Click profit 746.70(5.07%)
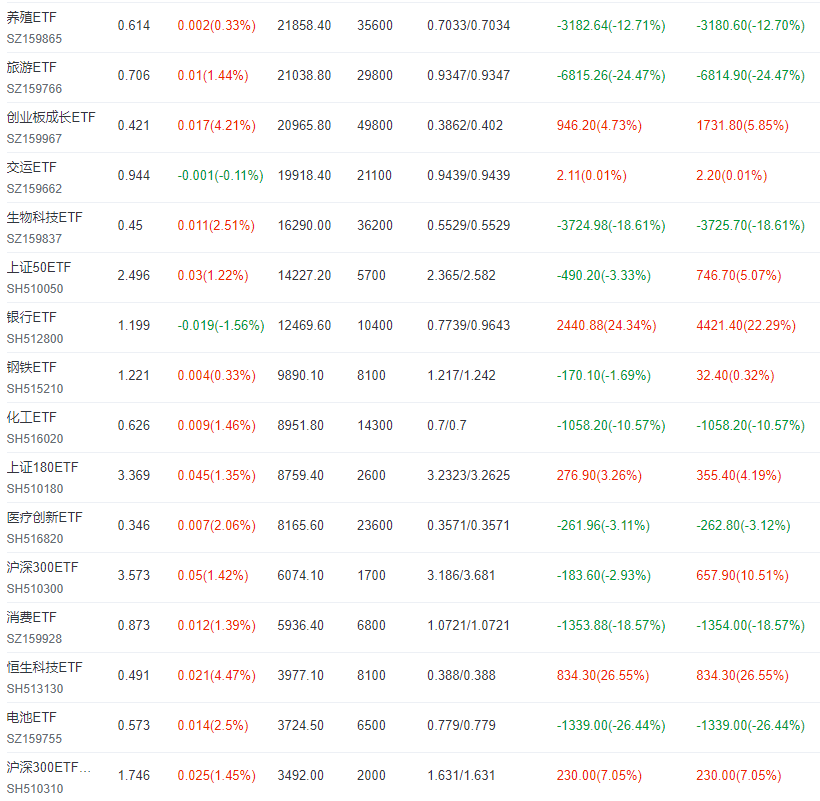 coord(738,276)
